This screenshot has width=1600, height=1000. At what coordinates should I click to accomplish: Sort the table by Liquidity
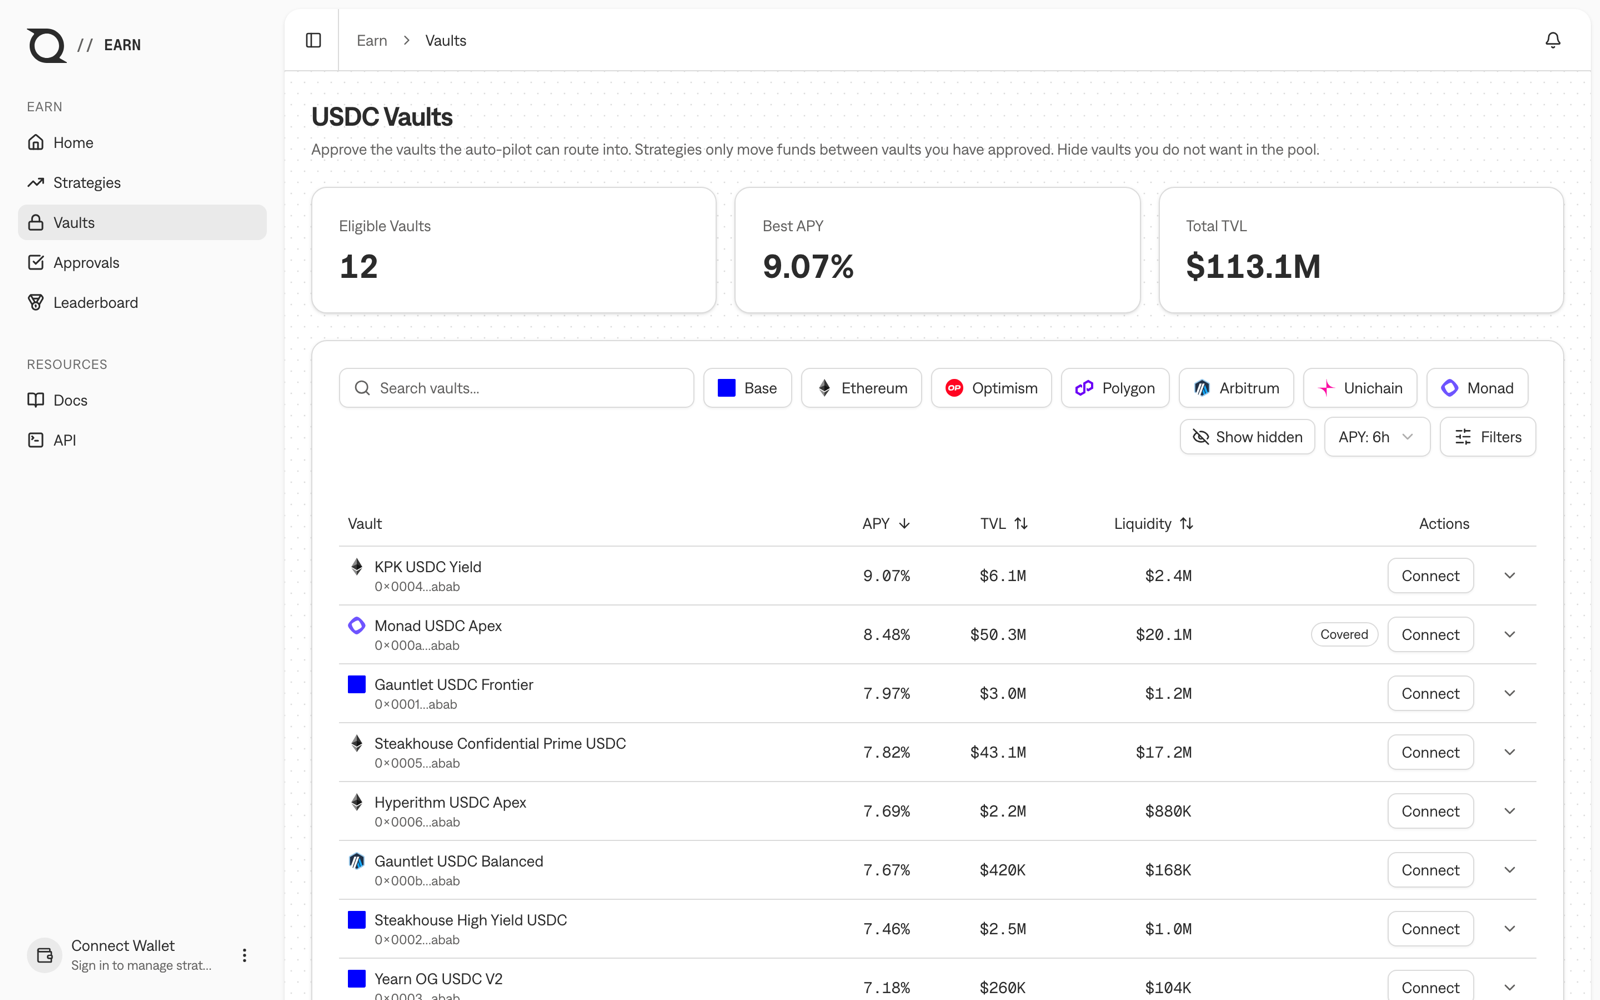pyautogui.click(x=1154, y=524)
